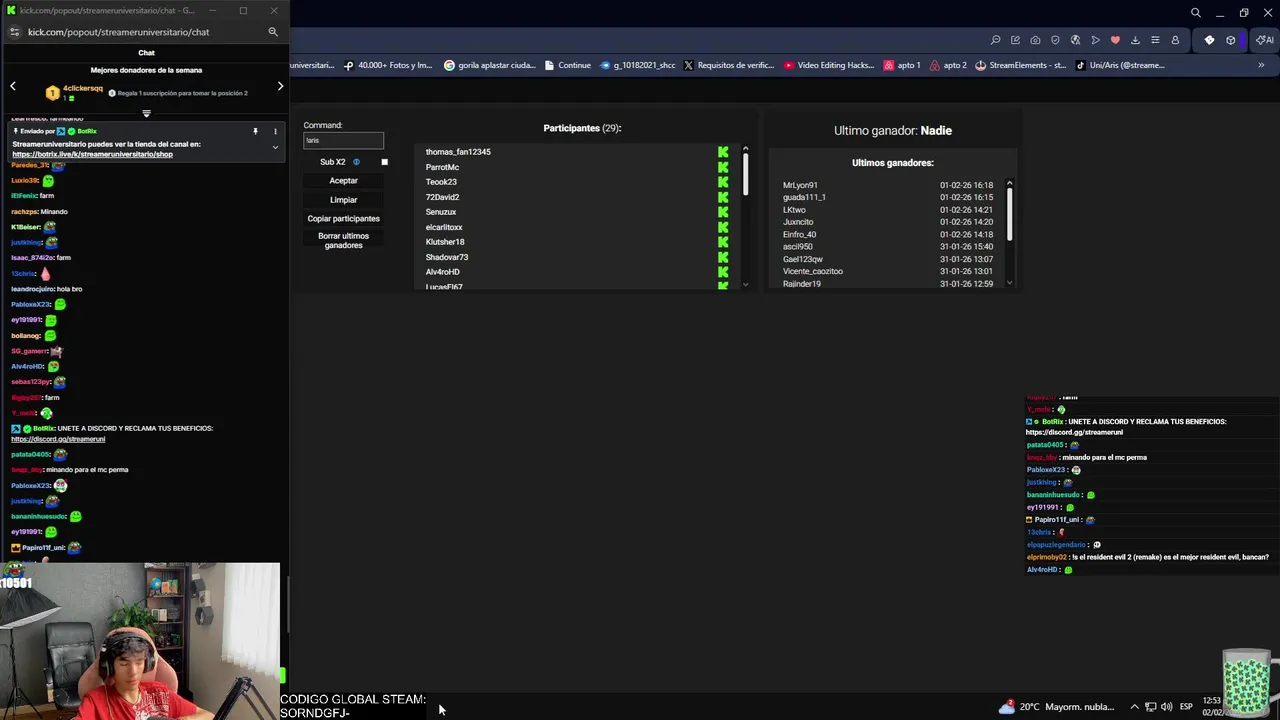Select participant ParrotMc
Image resolution: width=1280 pixels, height=720 pixels.
click(442, 167)
